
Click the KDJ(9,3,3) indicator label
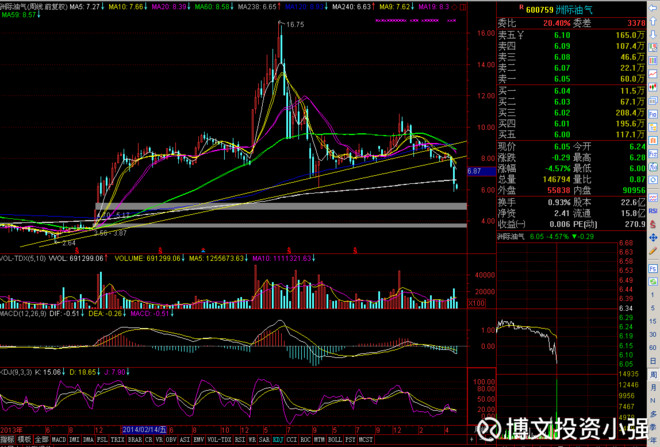[x=16, y=372]
